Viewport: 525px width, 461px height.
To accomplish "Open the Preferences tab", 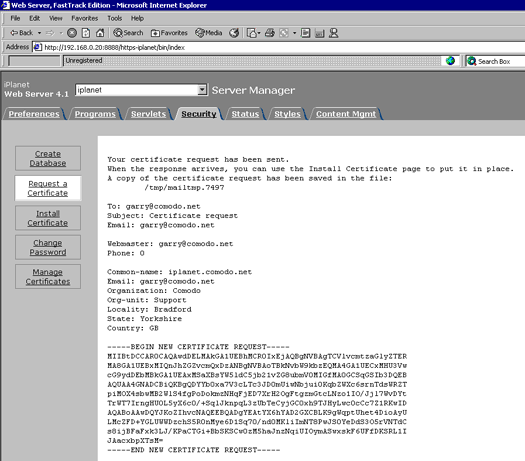I will [34, 114].
